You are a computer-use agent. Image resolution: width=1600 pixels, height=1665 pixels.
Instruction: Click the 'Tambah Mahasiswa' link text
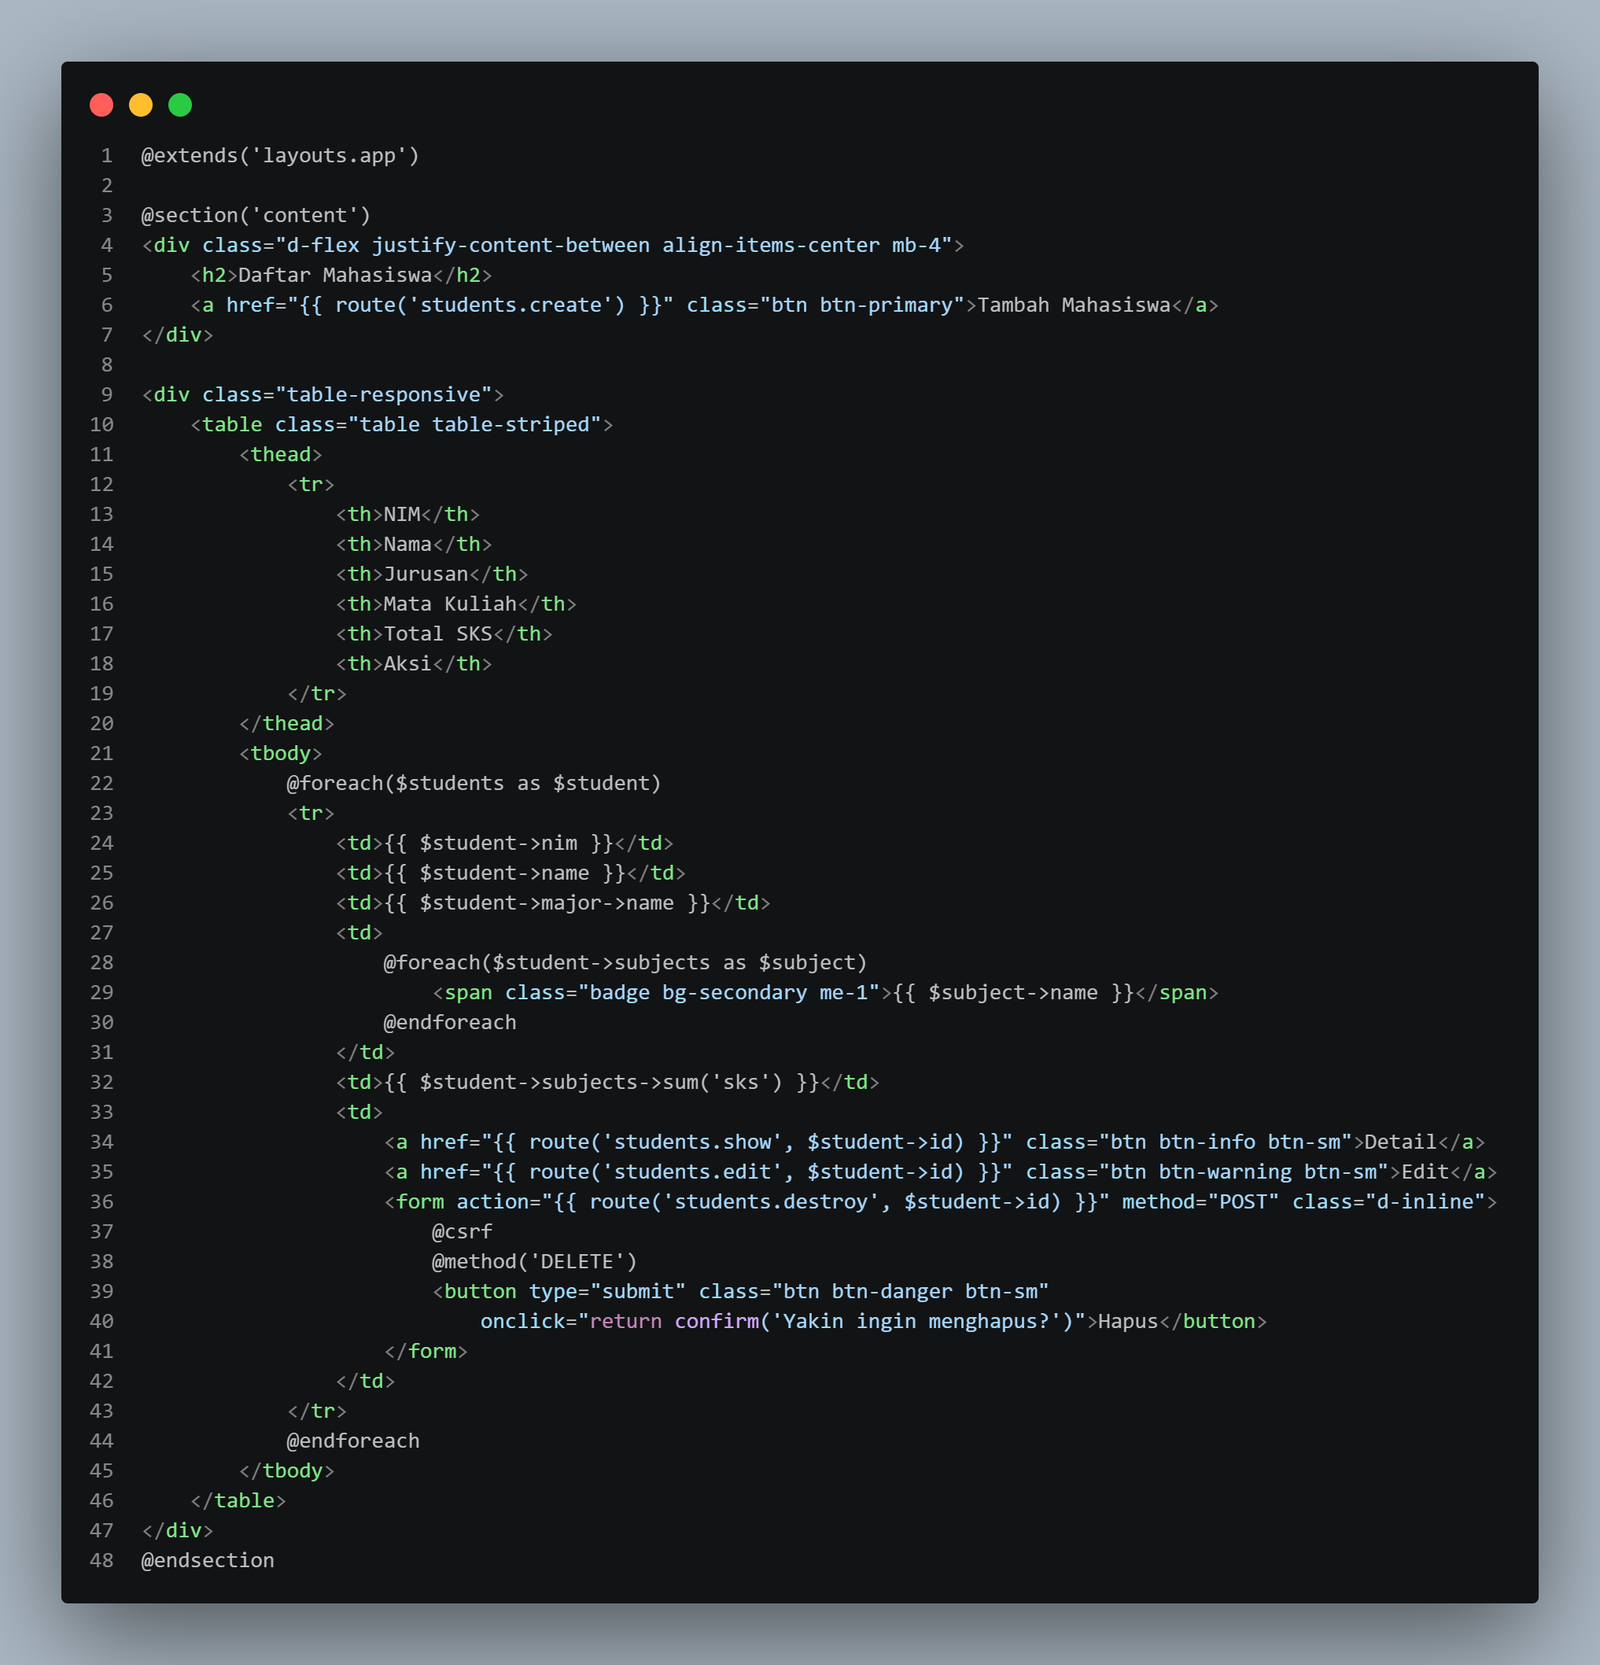pyautogui.click(x=1074, y=306)
